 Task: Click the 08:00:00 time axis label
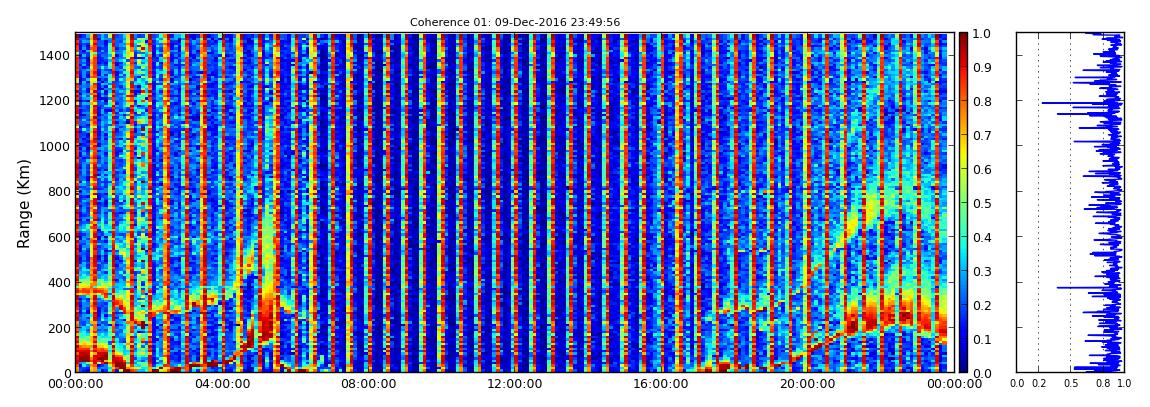(366, 384)
